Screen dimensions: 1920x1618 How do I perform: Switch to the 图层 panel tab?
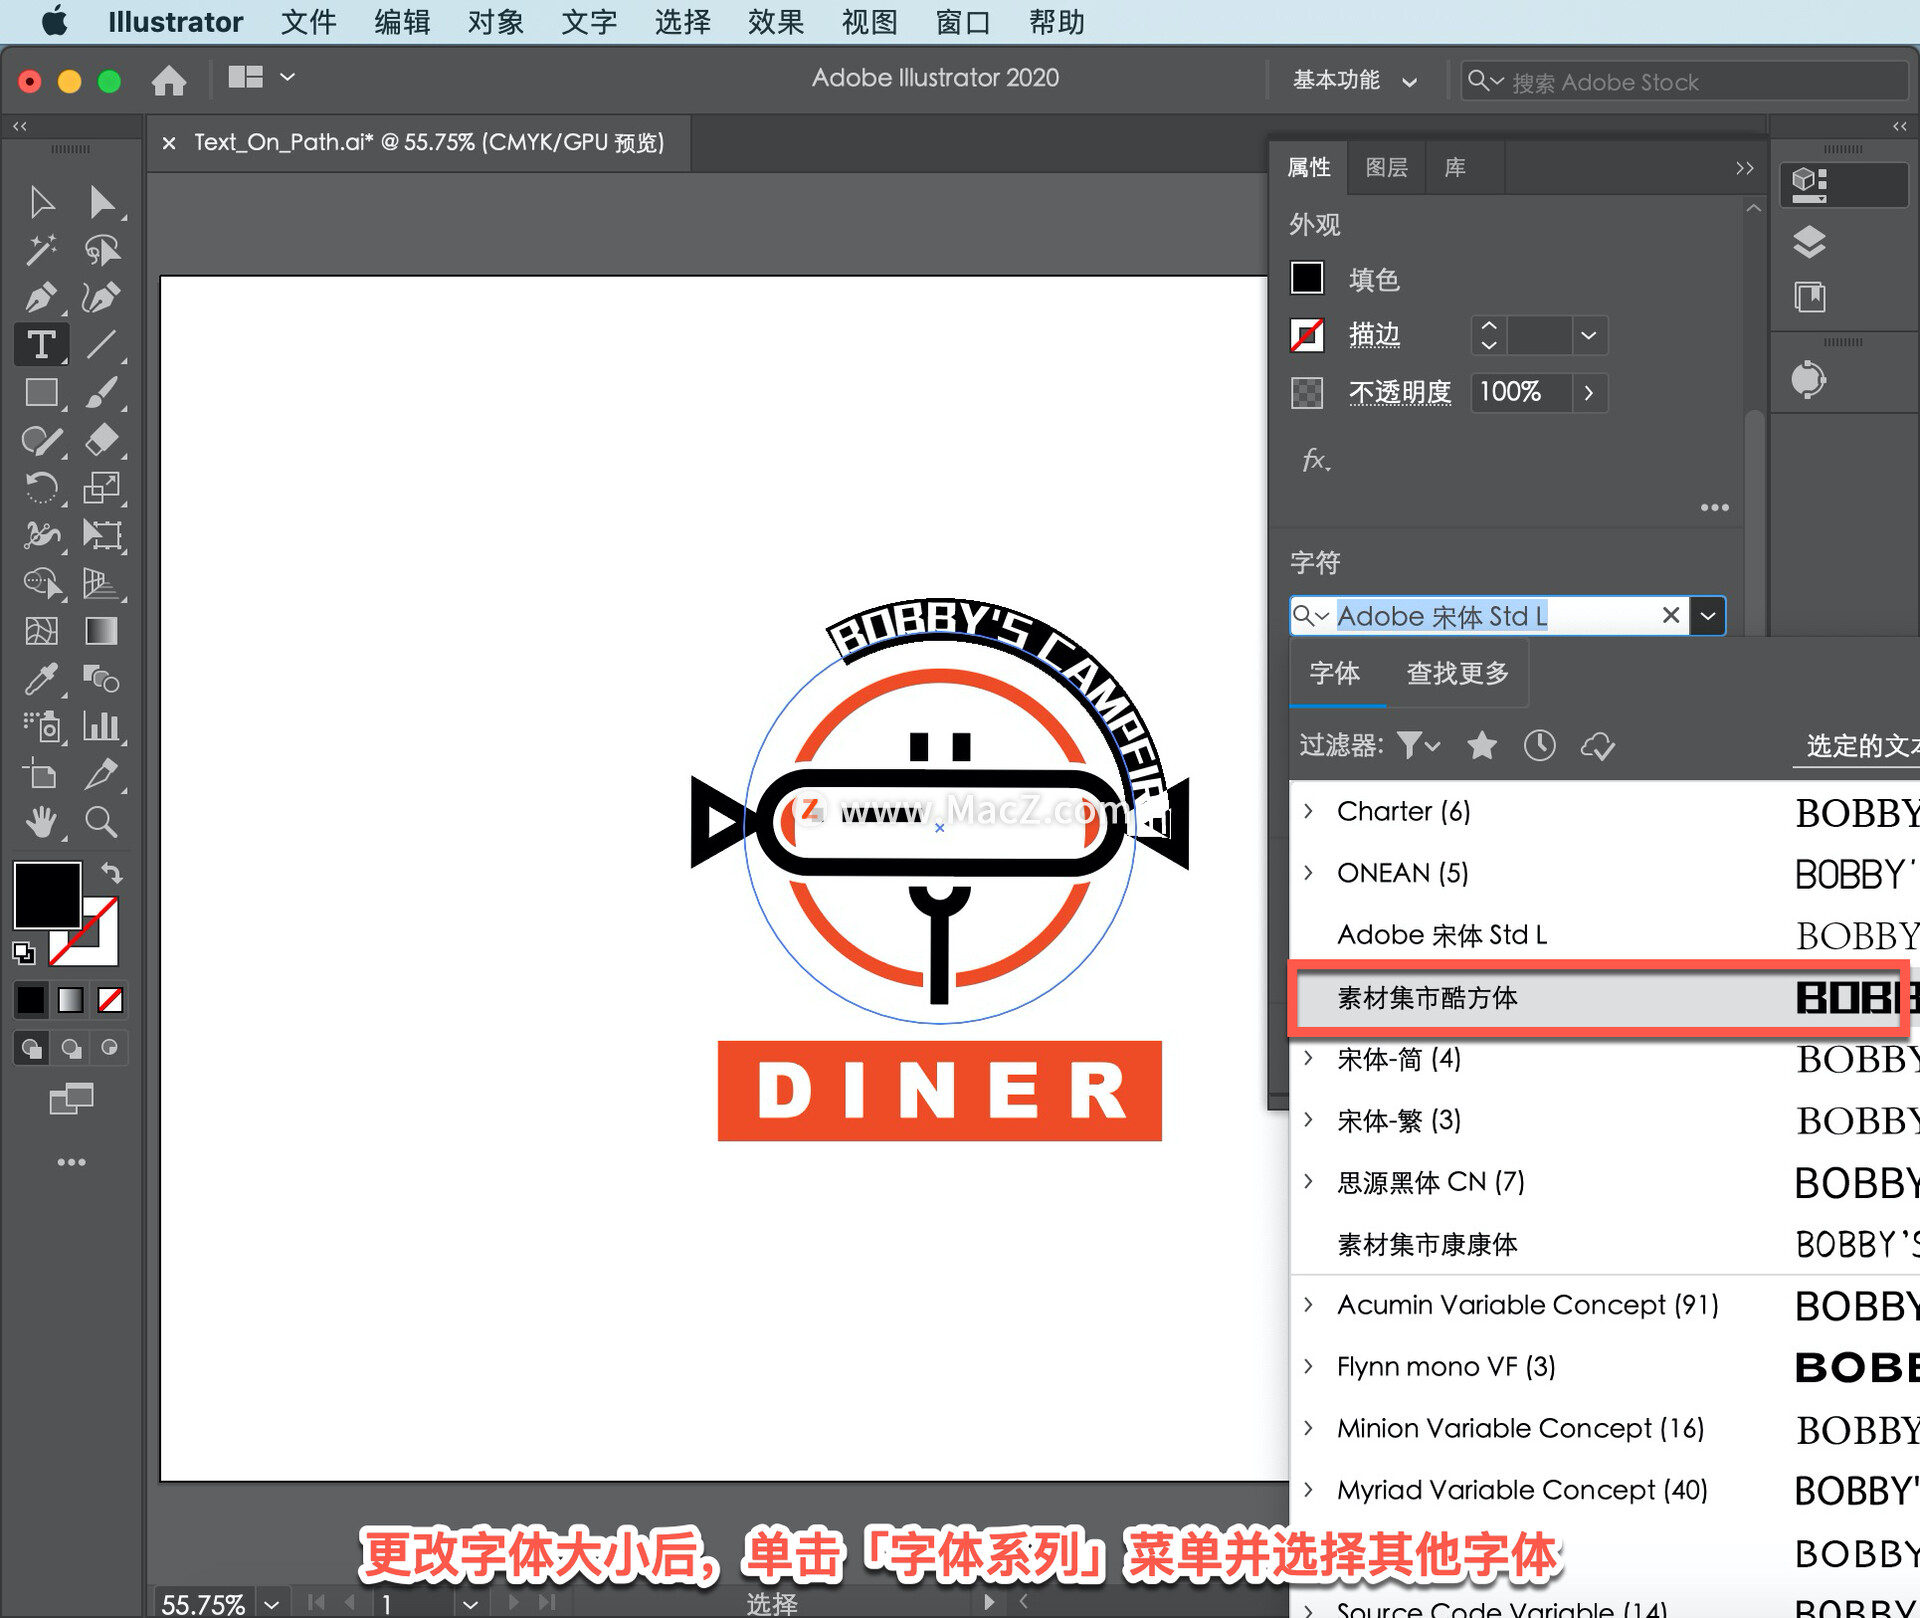pos(1386,167)
